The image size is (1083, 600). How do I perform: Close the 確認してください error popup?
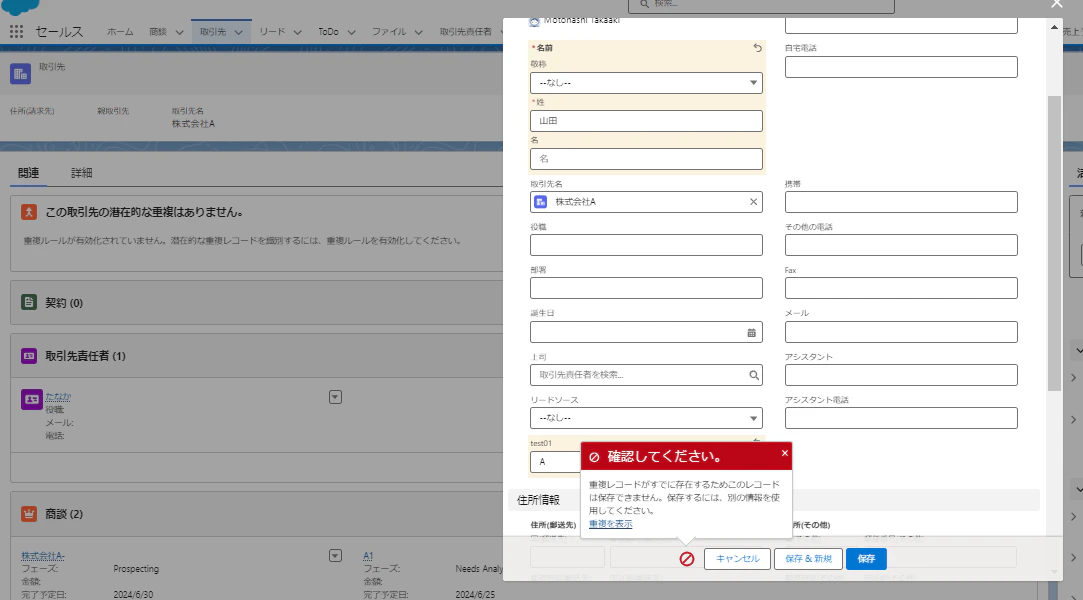pos(785,453)
